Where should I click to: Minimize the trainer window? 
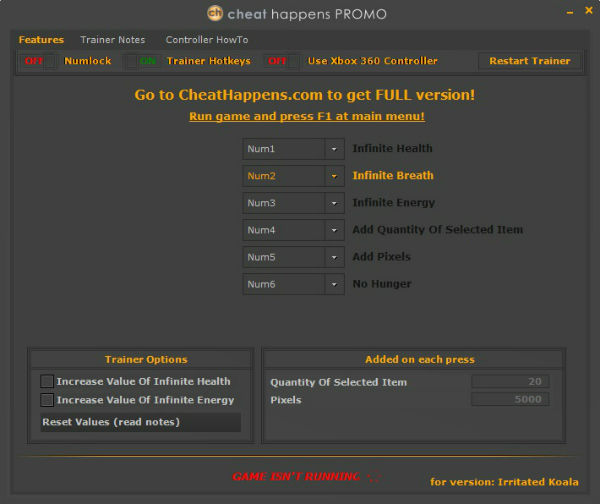(x=570, y=12)
